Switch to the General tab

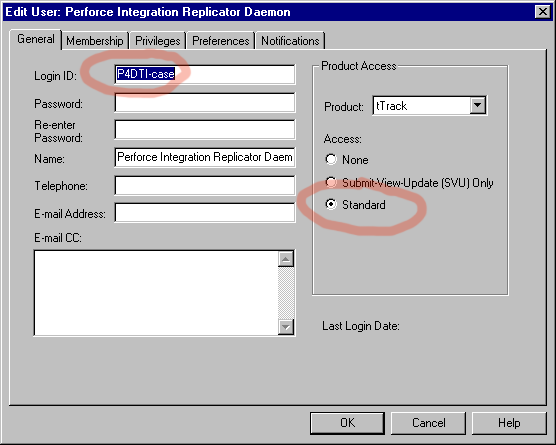coord(35,39)
